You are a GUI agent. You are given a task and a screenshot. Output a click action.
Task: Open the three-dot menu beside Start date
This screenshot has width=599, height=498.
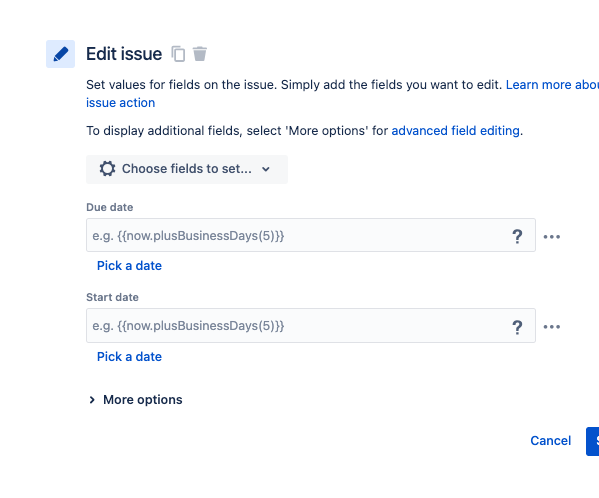point(552,327)
